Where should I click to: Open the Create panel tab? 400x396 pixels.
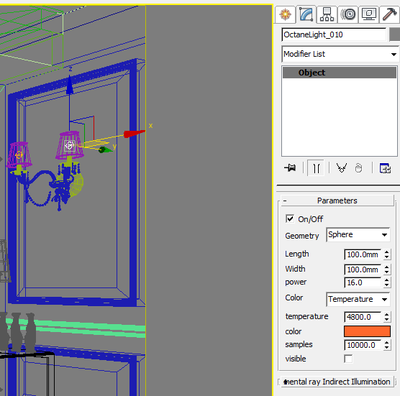point(285,14)
